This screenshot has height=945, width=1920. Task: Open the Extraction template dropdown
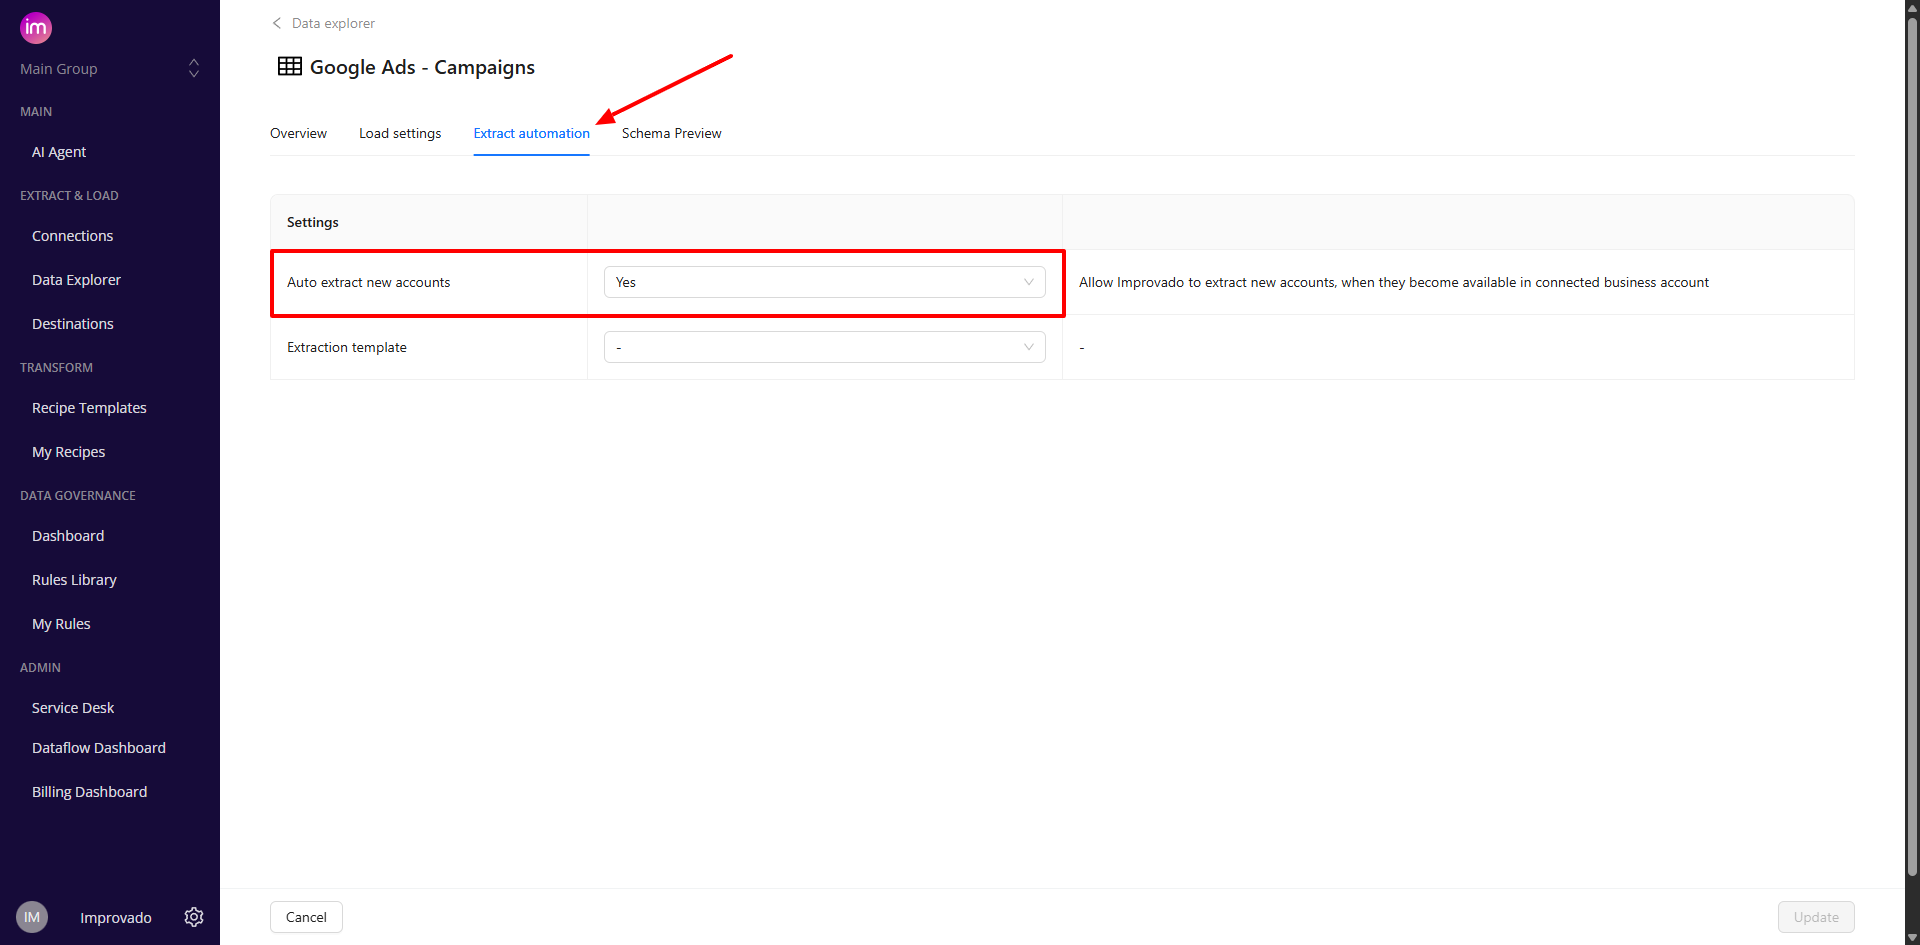point(825,347)
